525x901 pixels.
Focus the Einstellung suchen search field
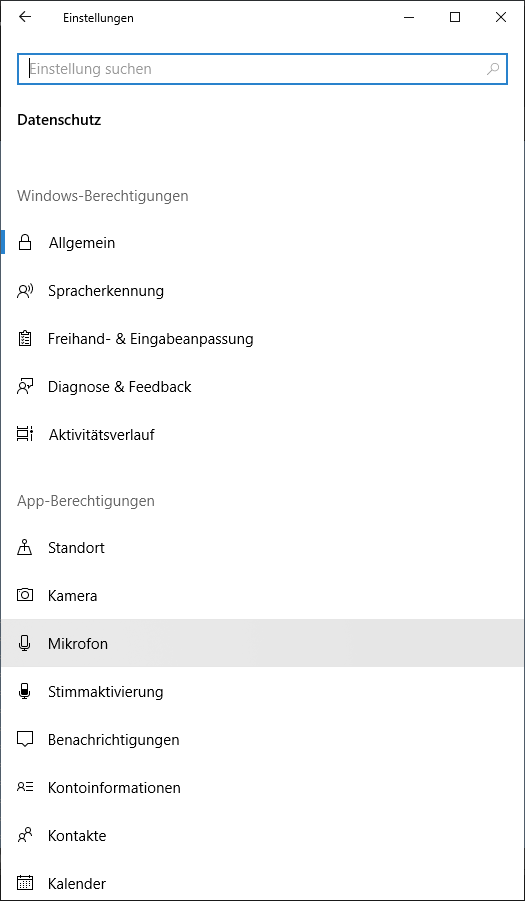[x=262, y=69]
